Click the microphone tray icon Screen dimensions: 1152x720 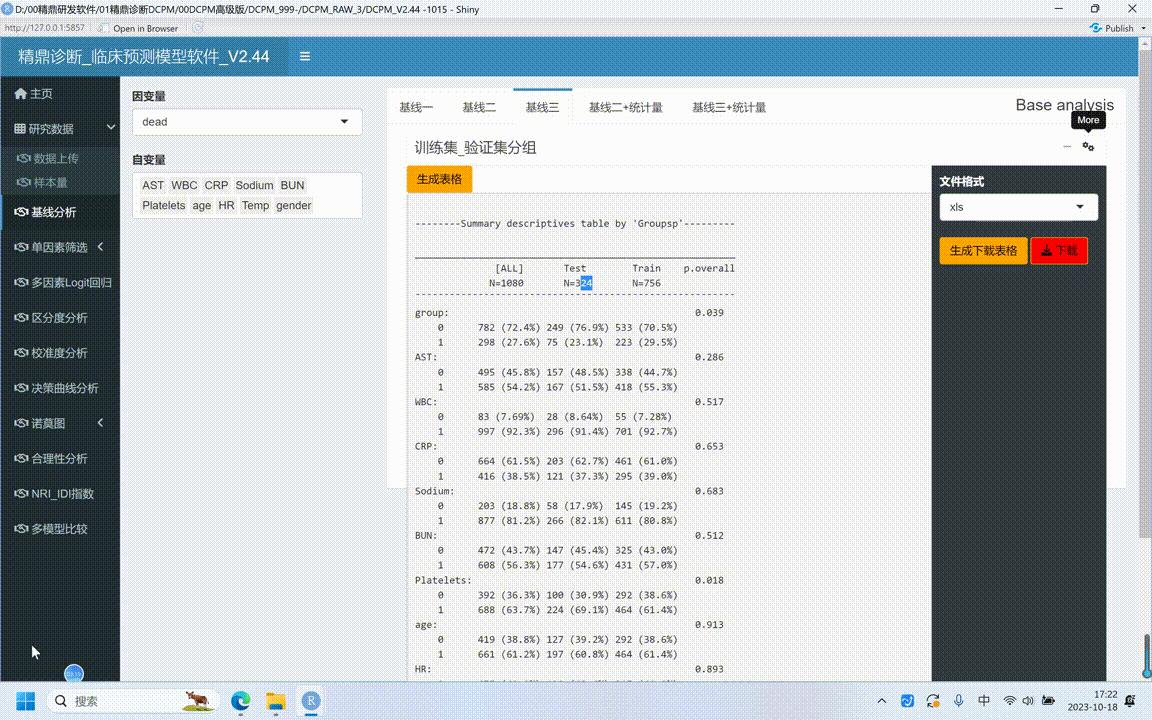coord(959,701)
